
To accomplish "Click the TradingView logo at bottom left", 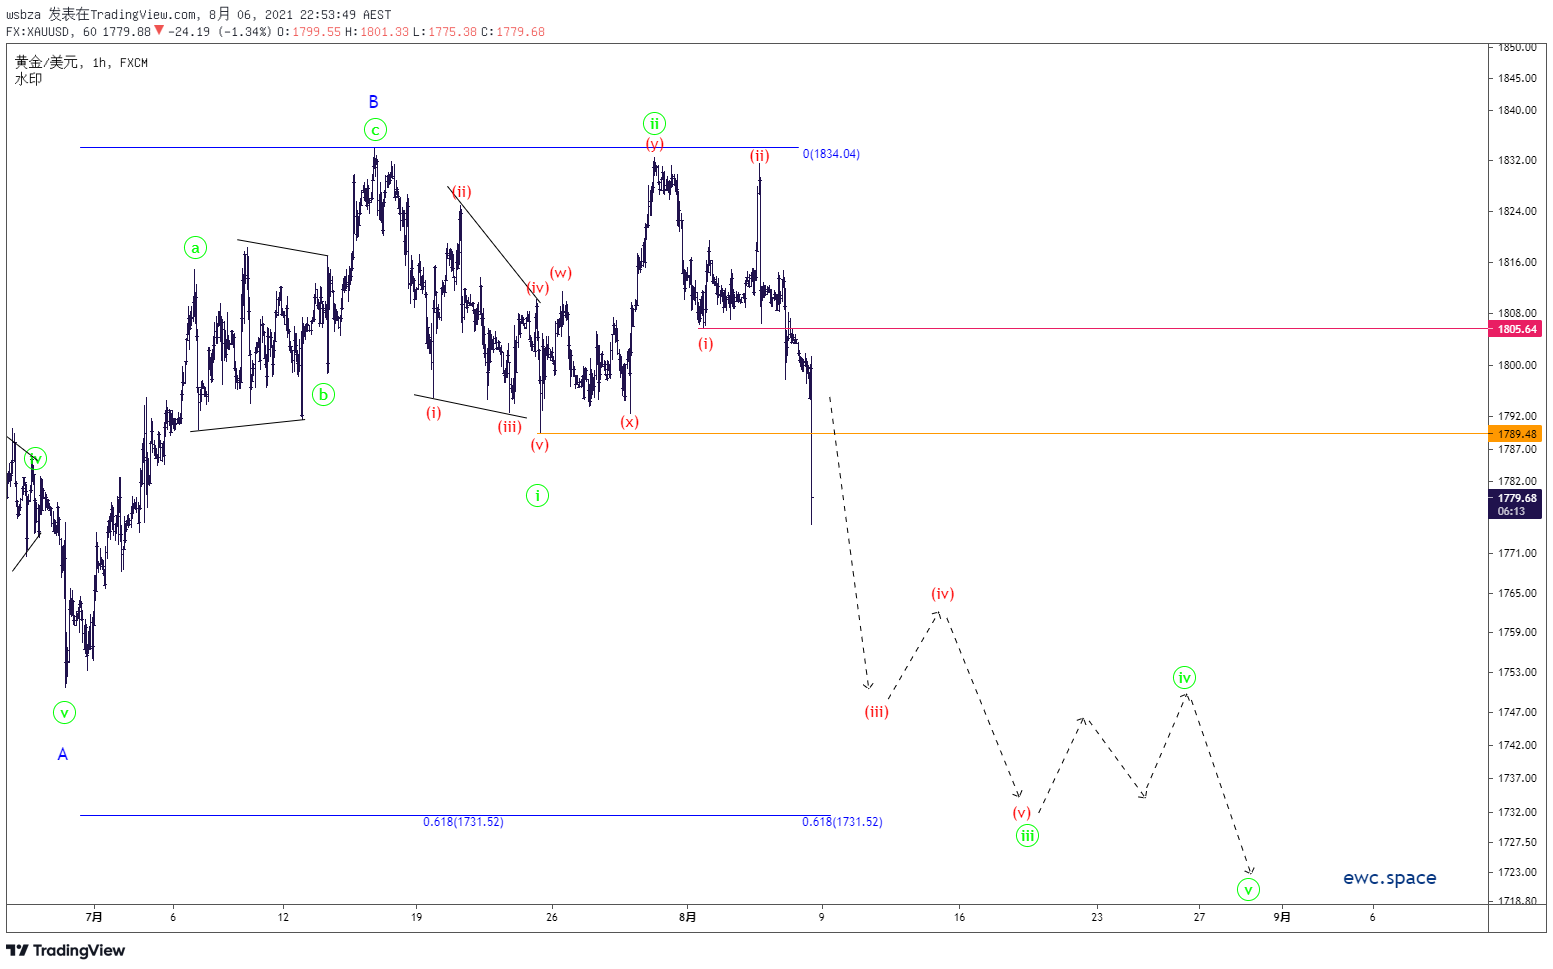I will (66, 950).
